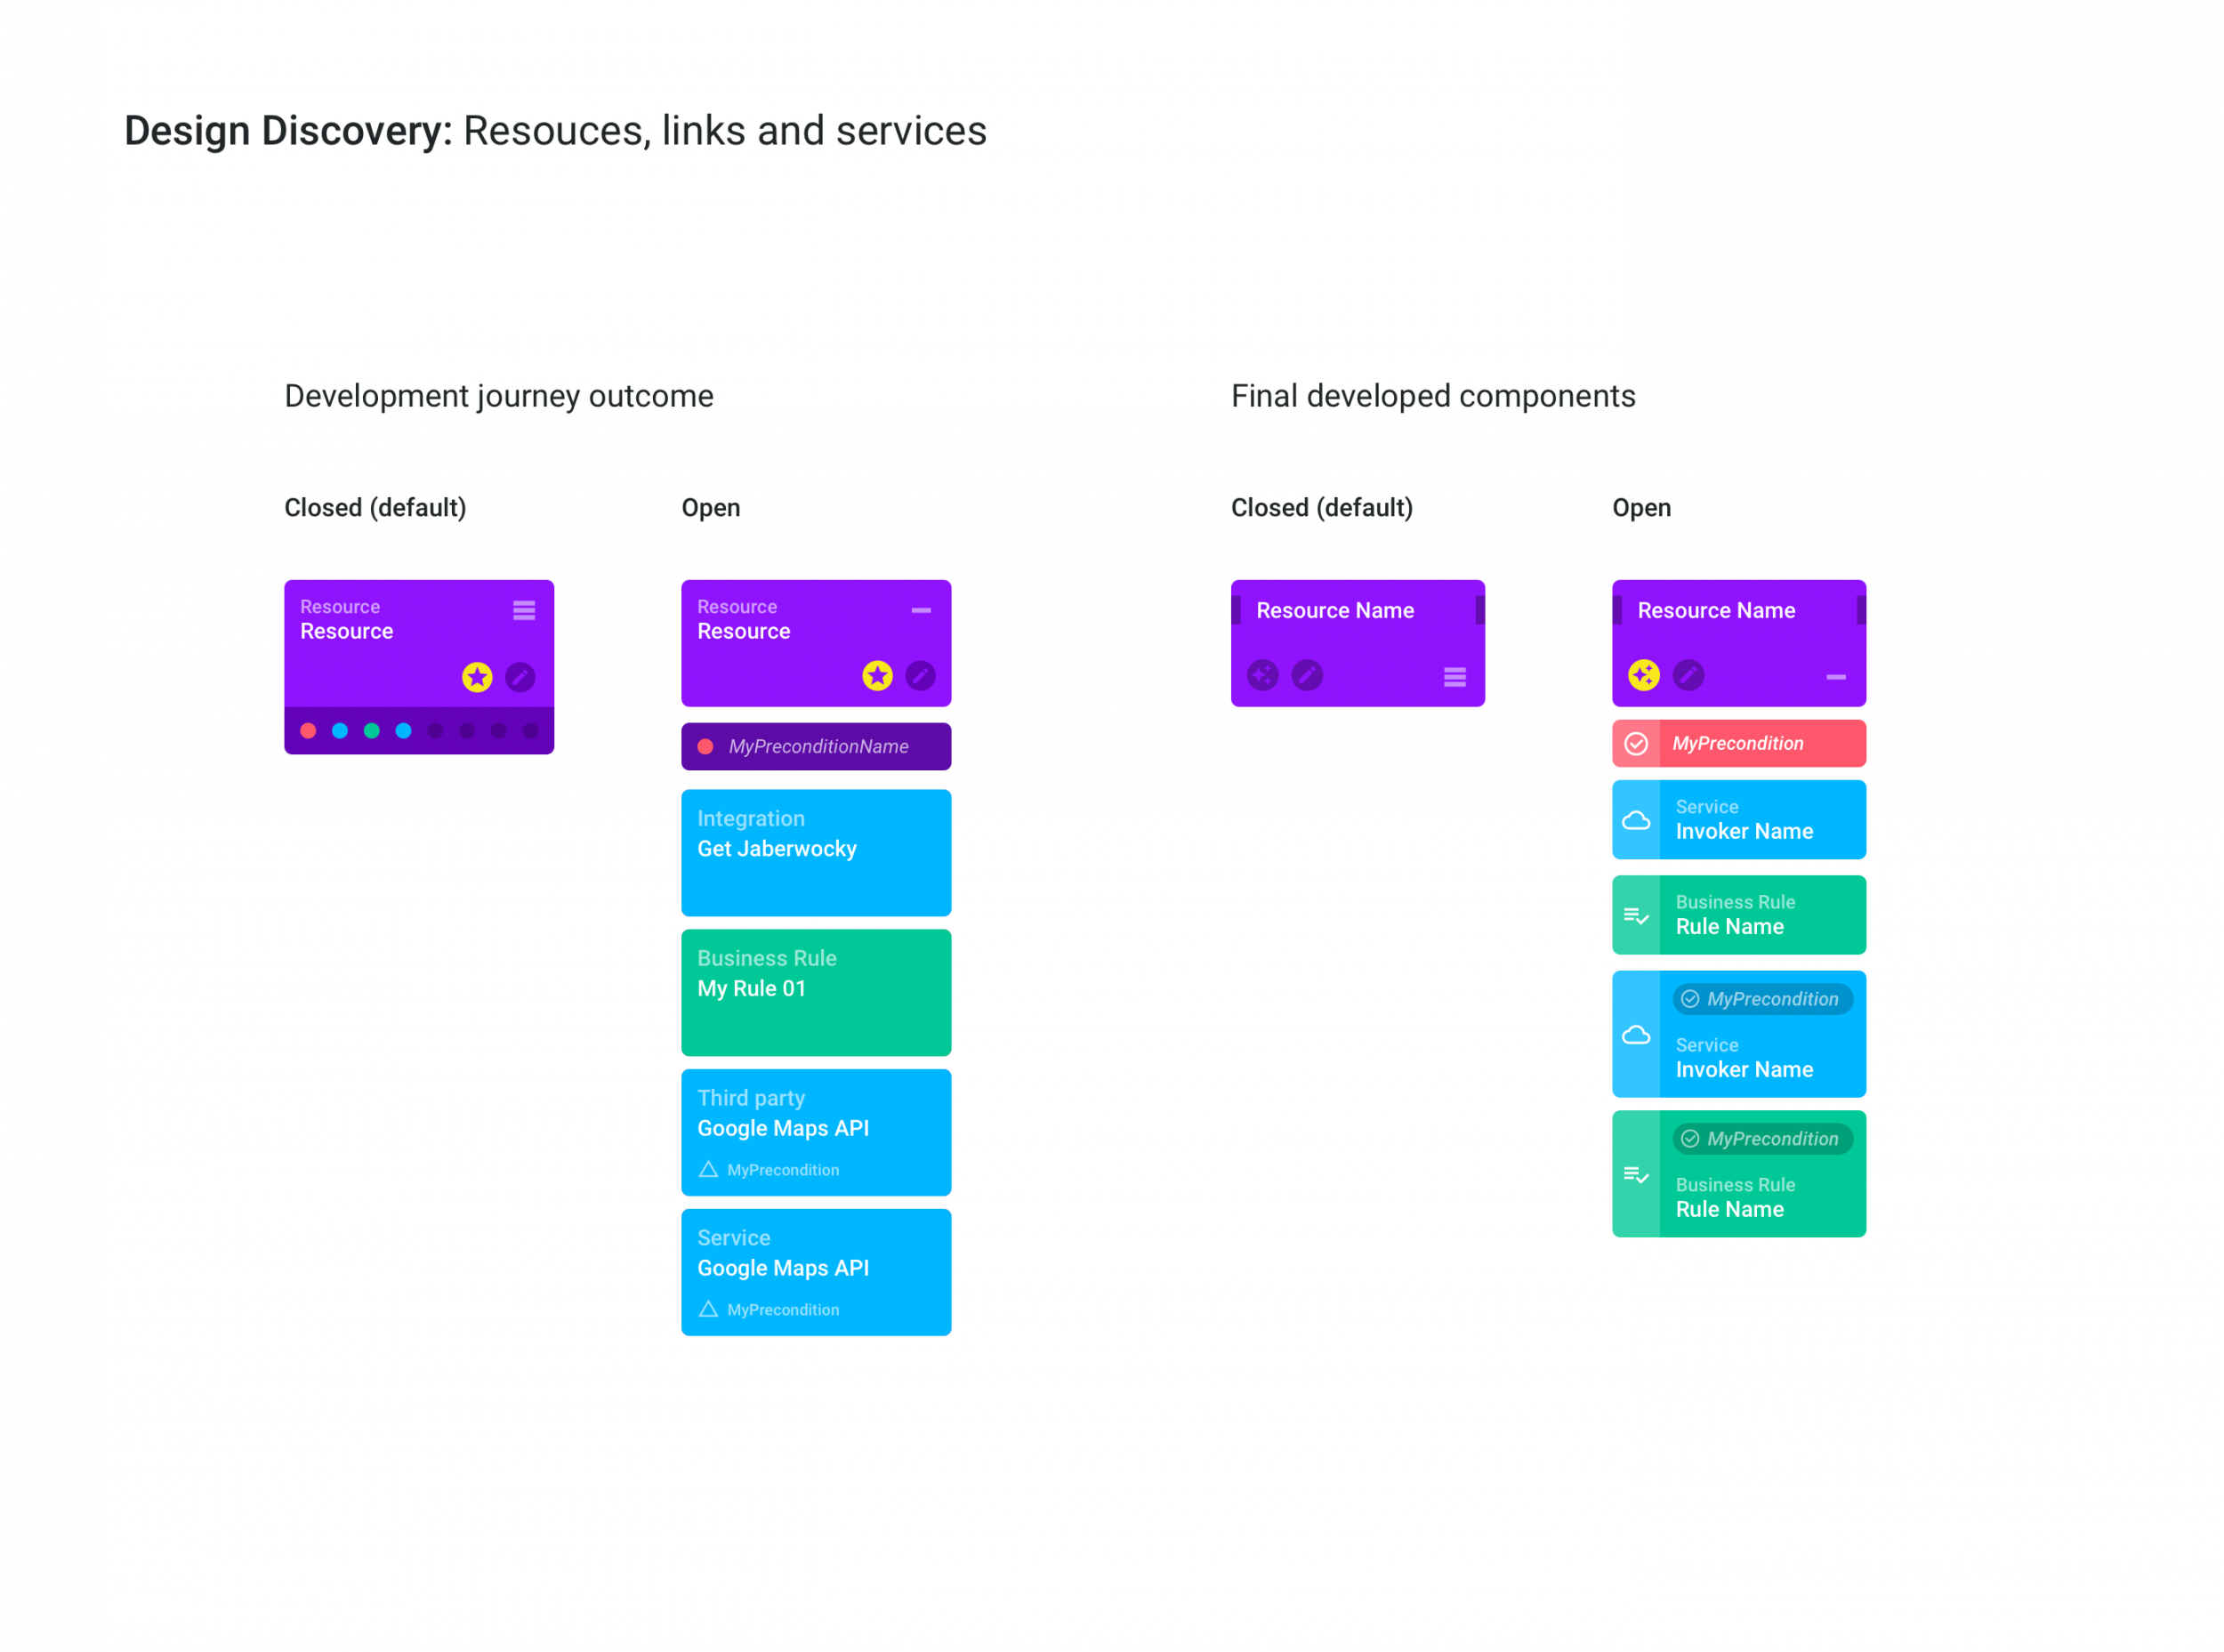Image resolution: width=2224 pixels, height=1652 pixels.
Task: Click the red dot on the closed Resource card
Action: coord(308,731)
